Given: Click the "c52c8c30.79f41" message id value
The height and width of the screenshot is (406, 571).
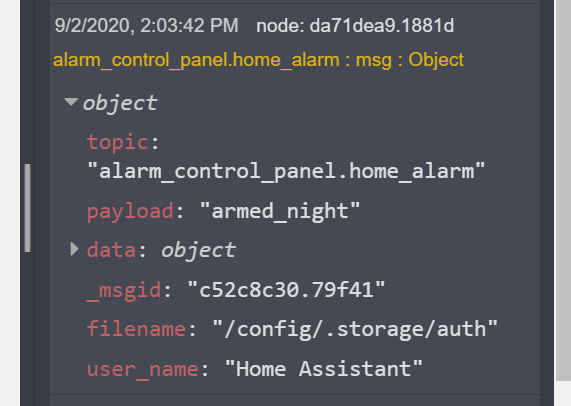Looking at the screenshot, I should 286,290.
